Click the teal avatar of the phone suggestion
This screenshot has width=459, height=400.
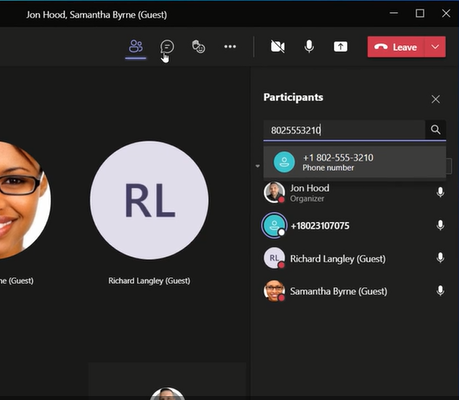pyautogui.click(x=284, y=162)
